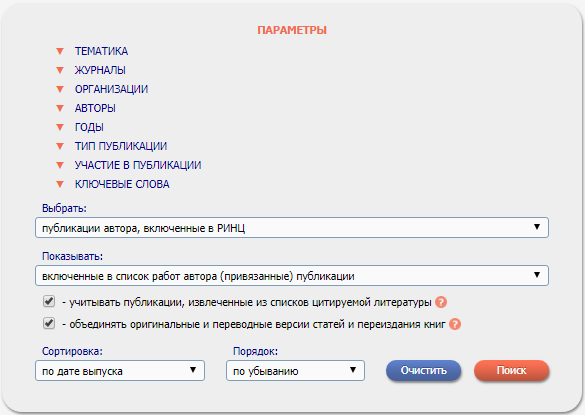Click the orange triangle beside ЖУРНАЛЫ
This screenshot has width=585, height=415.
point(60,70)
